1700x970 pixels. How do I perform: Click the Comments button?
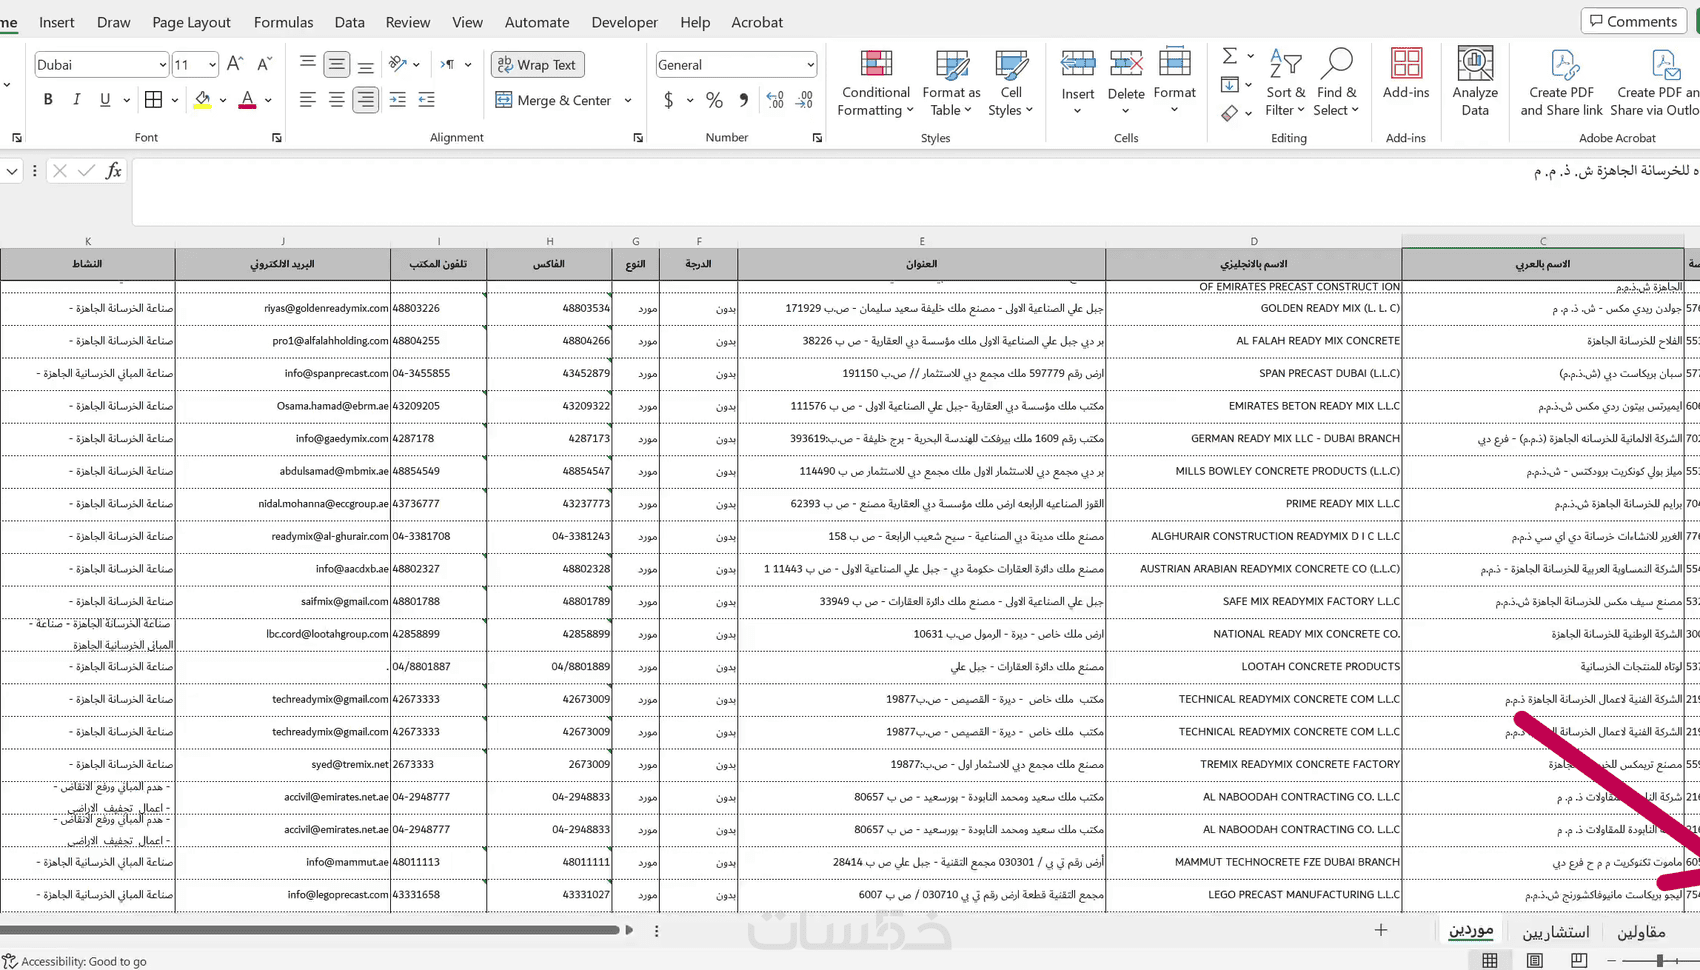1634,21
